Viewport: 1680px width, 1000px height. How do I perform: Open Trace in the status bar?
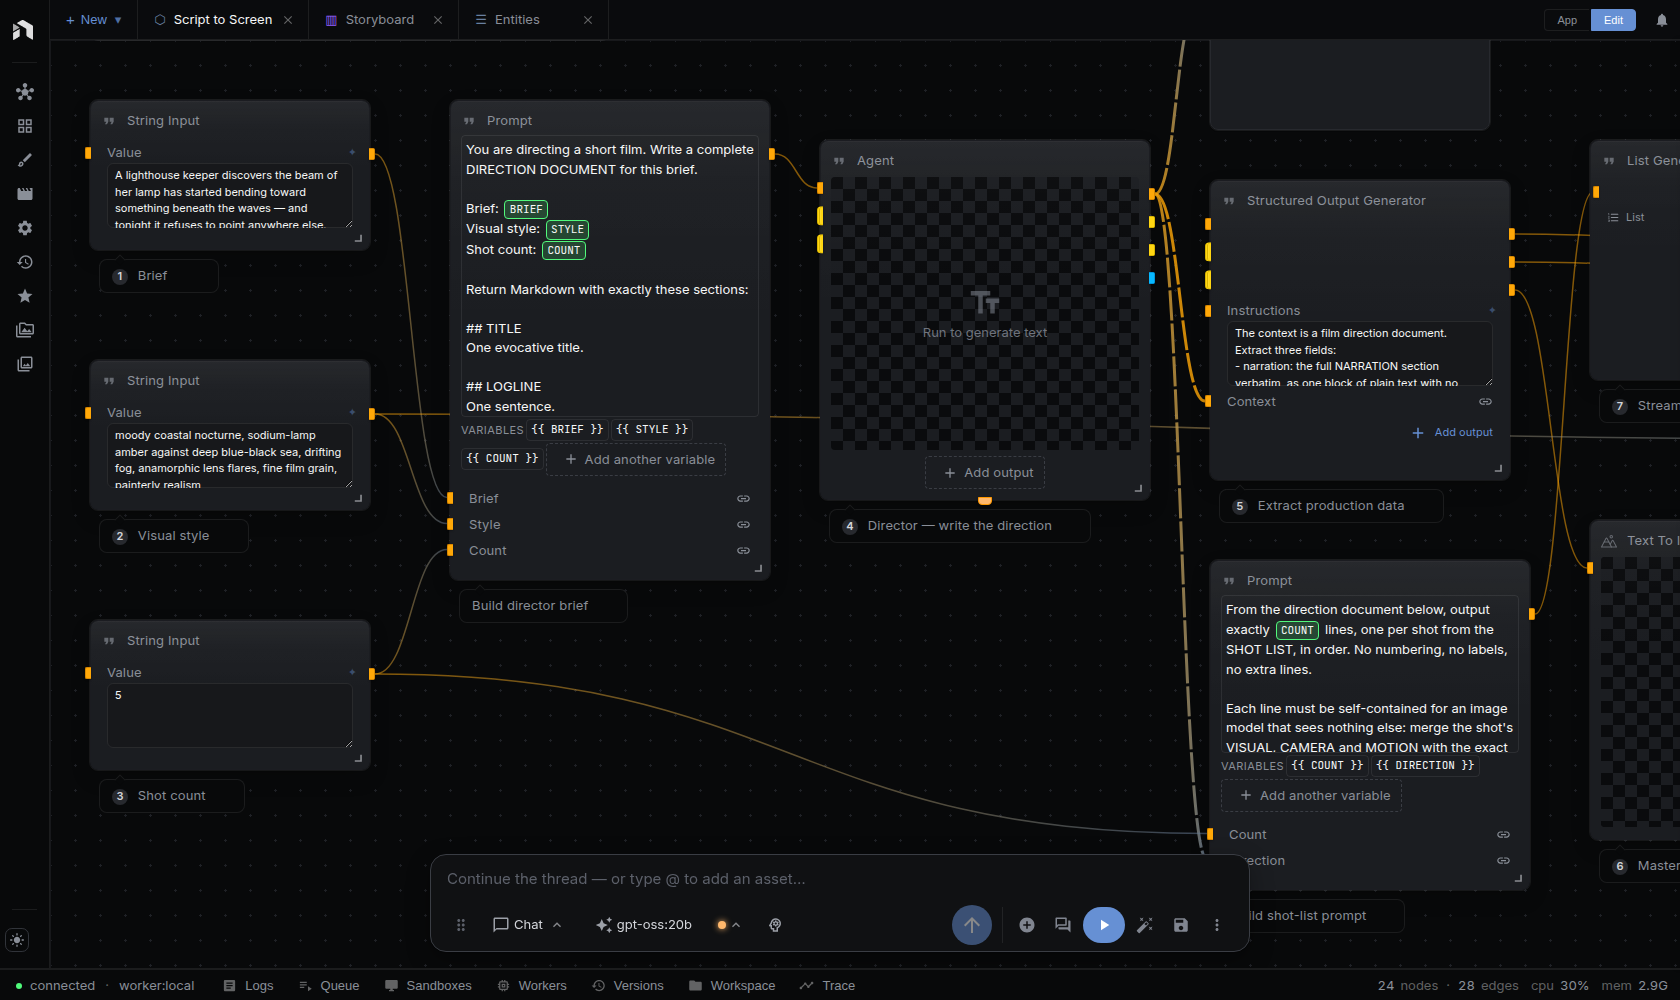pos(828,986)
